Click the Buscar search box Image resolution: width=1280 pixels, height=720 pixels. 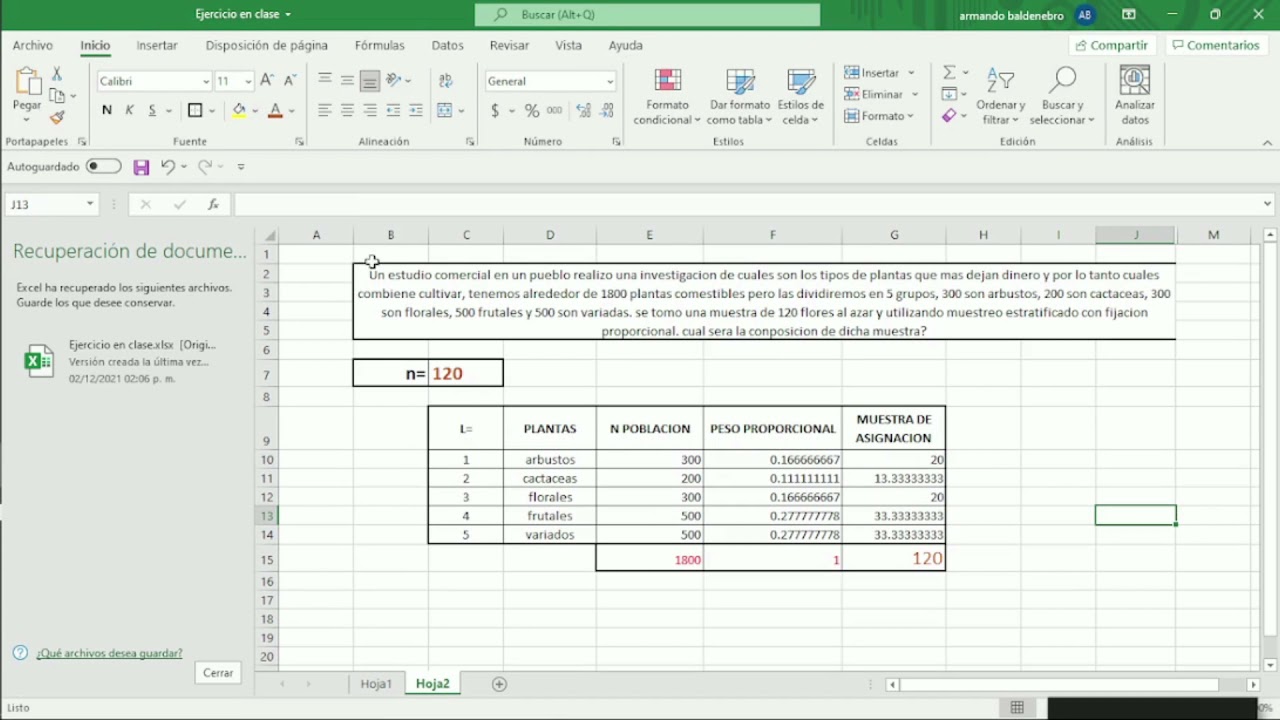(647, 15)
